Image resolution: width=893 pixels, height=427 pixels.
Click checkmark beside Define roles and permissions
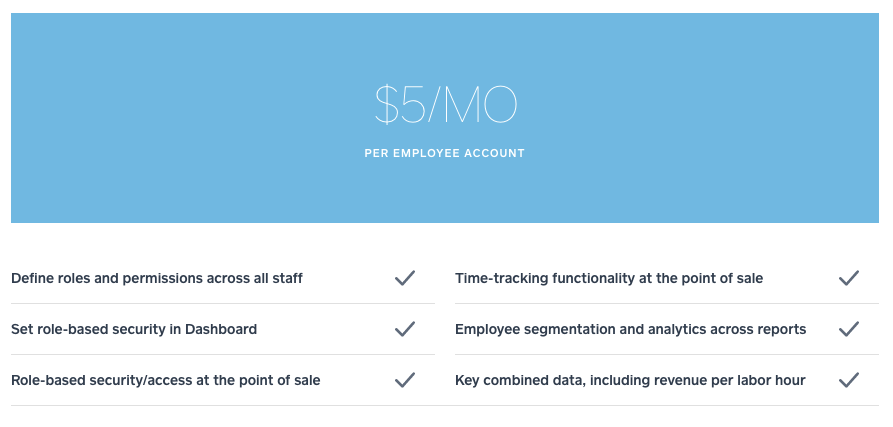click(x=405, y=278)
